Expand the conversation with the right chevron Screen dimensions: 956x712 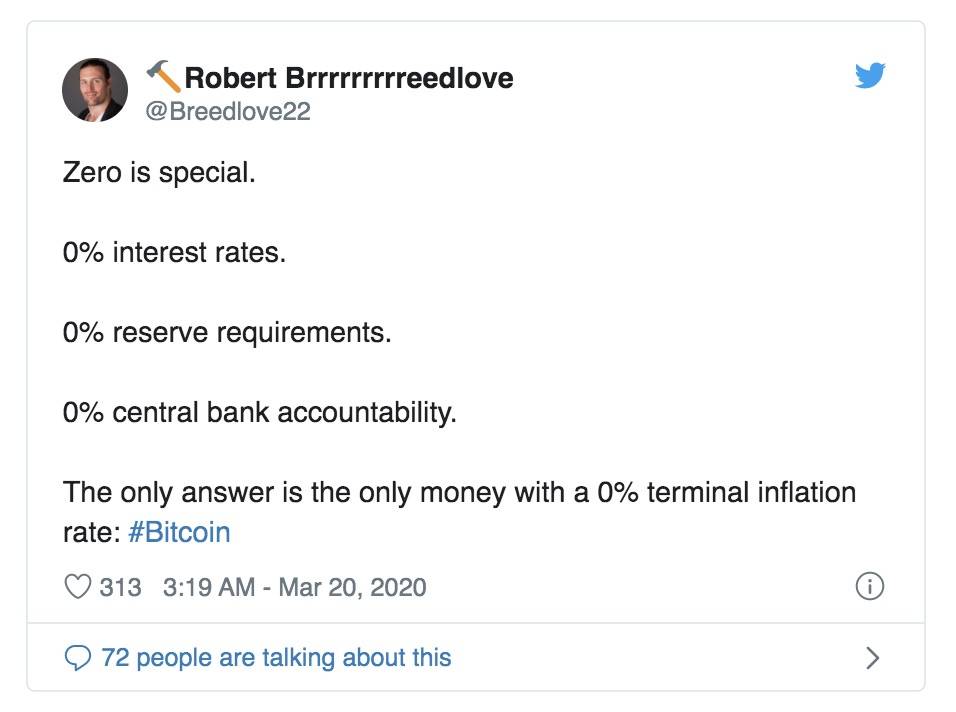tap(873, 658)
